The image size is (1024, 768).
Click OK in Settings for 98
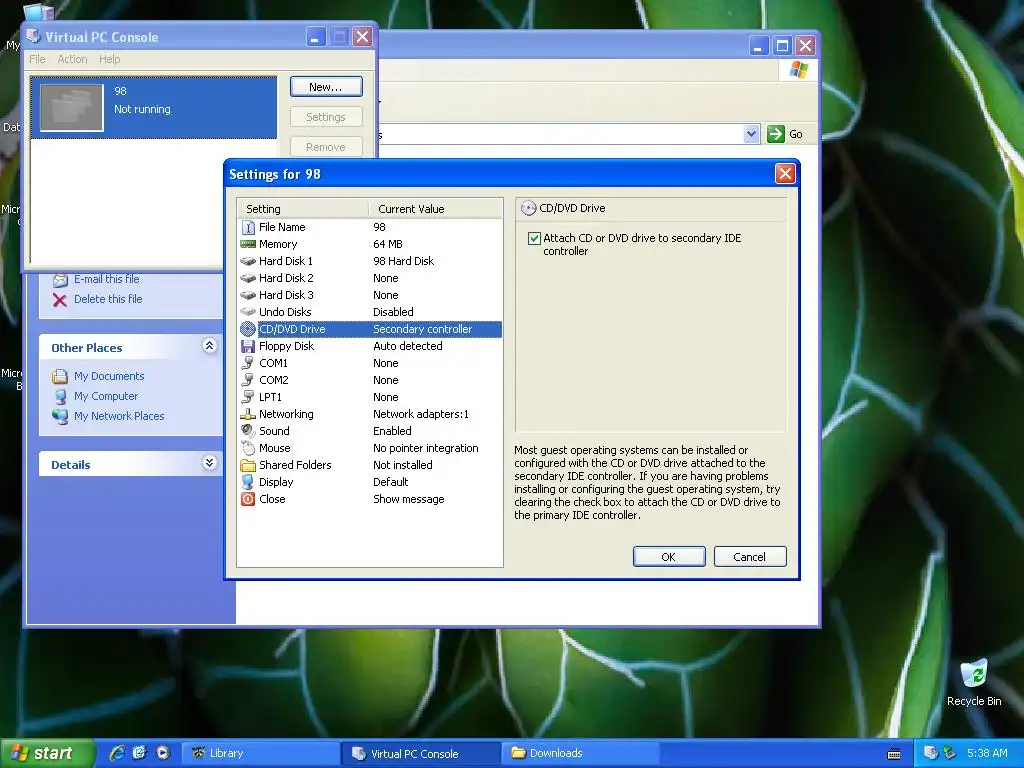(669, 557)
